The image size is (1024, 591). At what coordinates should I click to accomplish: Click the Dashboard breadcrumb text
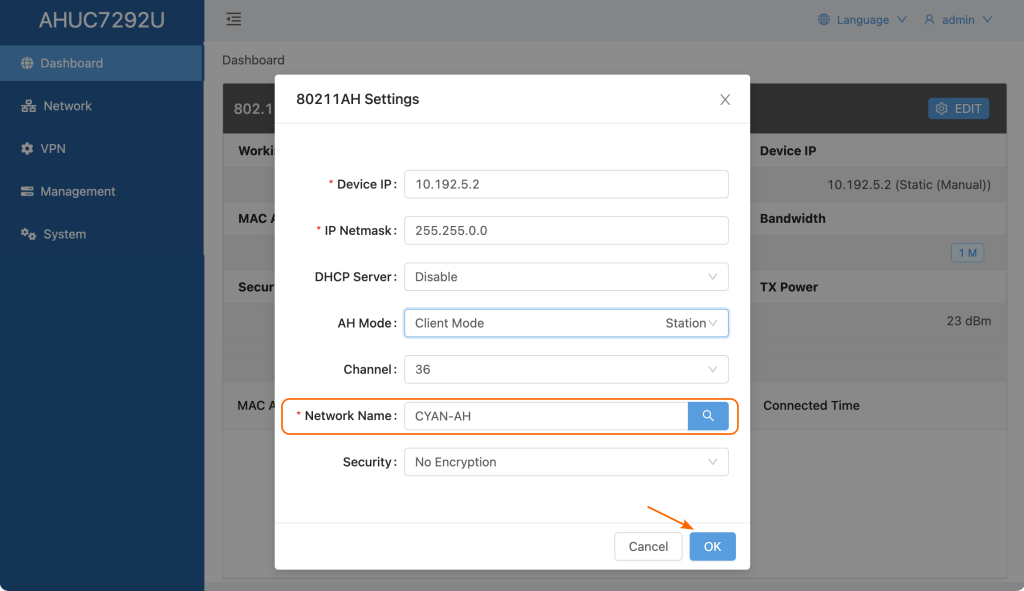[x=253, y=60]
